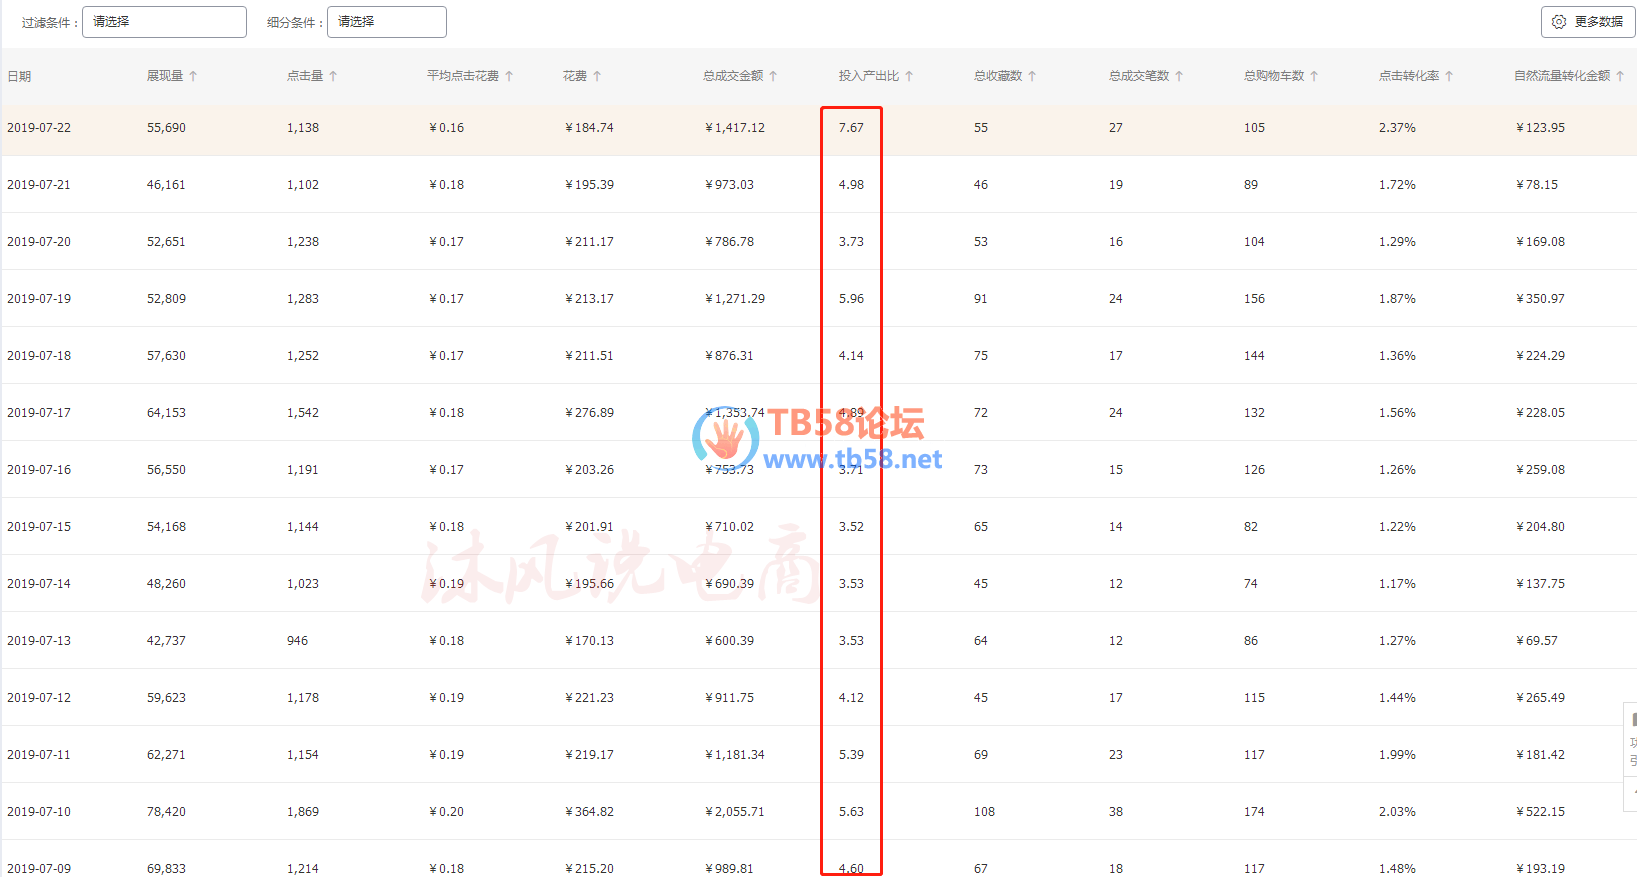Sort by 总收藏数 using its arrow
The image size is (1637, 877).
pyautogui.click(x=1032, y=76)
